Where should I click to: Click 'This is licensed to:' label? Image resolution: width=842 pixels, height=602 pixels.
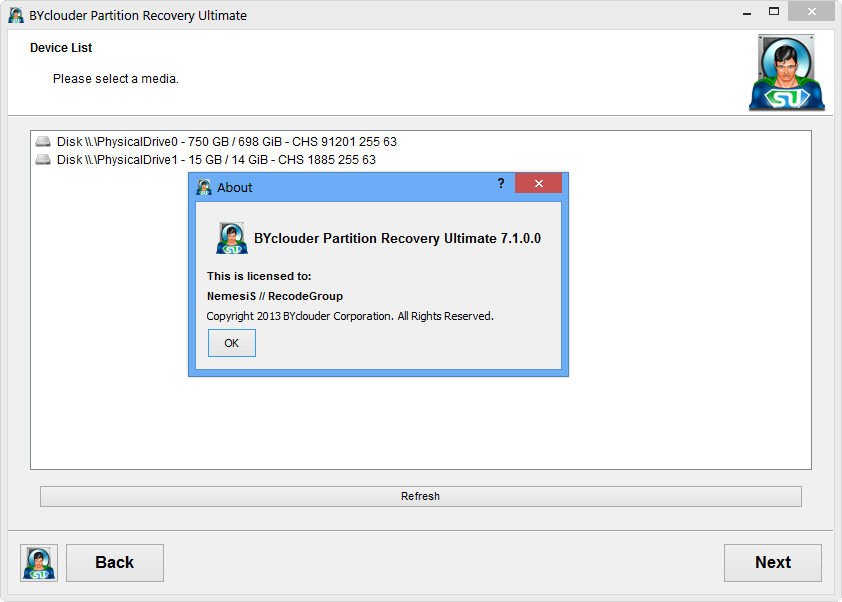click(259, 276)
